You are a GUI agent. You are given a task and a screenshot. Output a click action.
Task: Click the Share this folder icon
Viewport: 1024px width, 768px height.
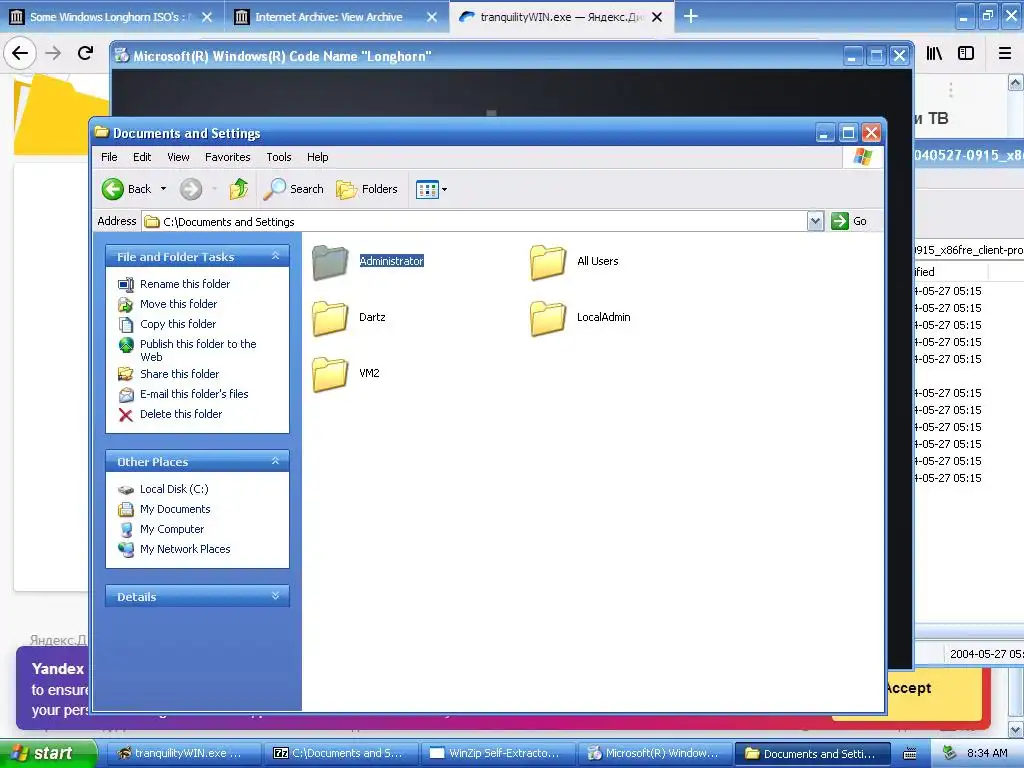click(126, 374)
